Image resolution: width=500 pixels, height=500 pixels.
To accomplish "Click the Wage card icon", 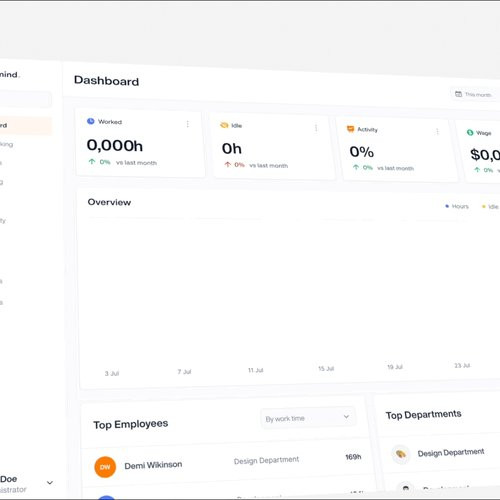I will [470, 132].
